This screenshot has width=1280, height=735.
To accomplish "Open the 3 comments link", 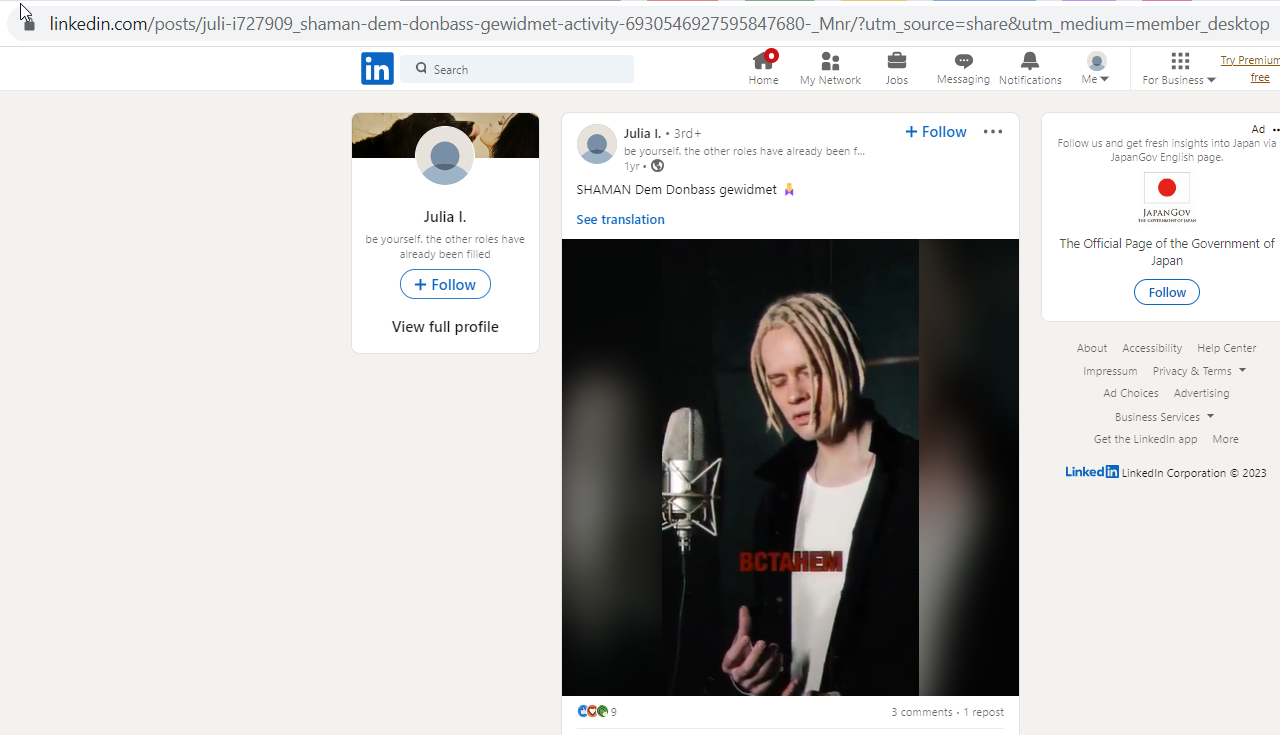I will pos(921,712).
